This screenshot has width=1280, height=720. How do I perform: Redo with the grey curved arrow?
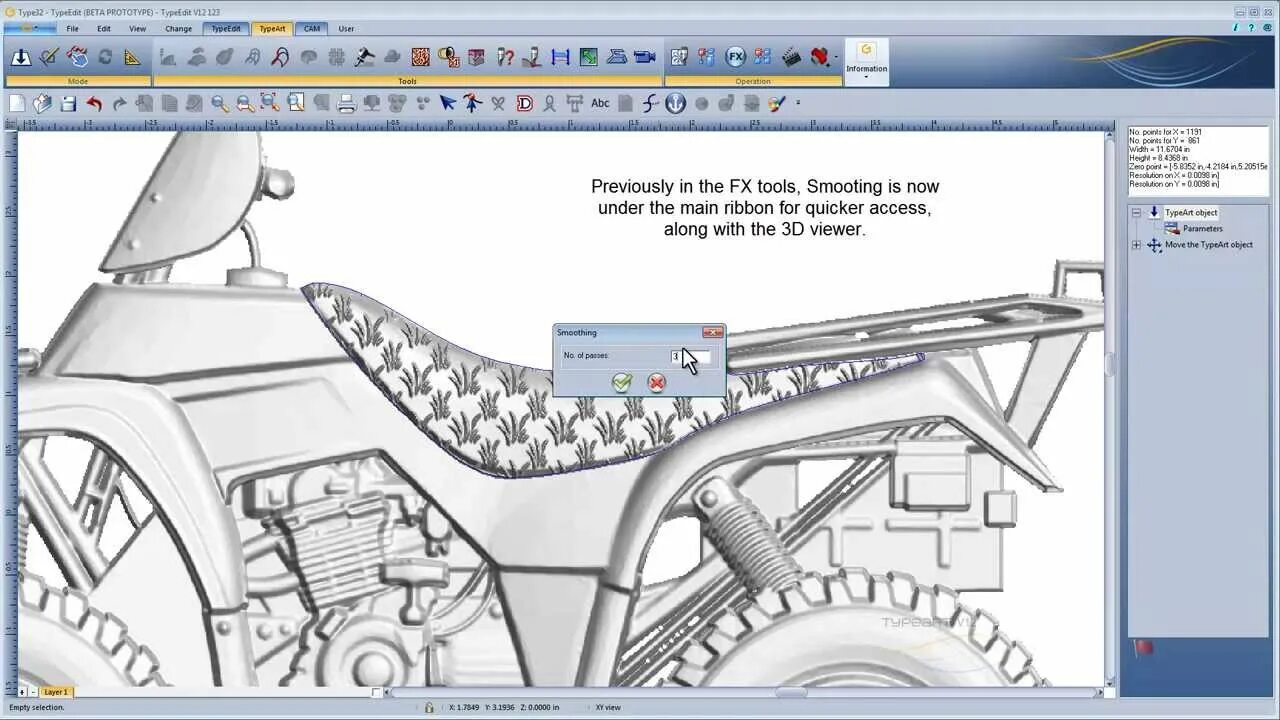119,103
